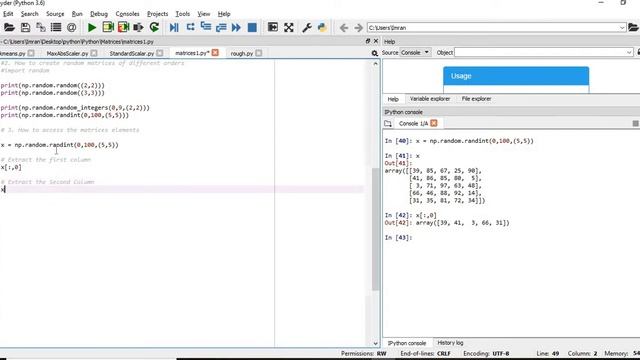Viewport: 640px width, 360px height.
Task: Switch to StandardScalar.py tab
Action: [x=131, y=53]
